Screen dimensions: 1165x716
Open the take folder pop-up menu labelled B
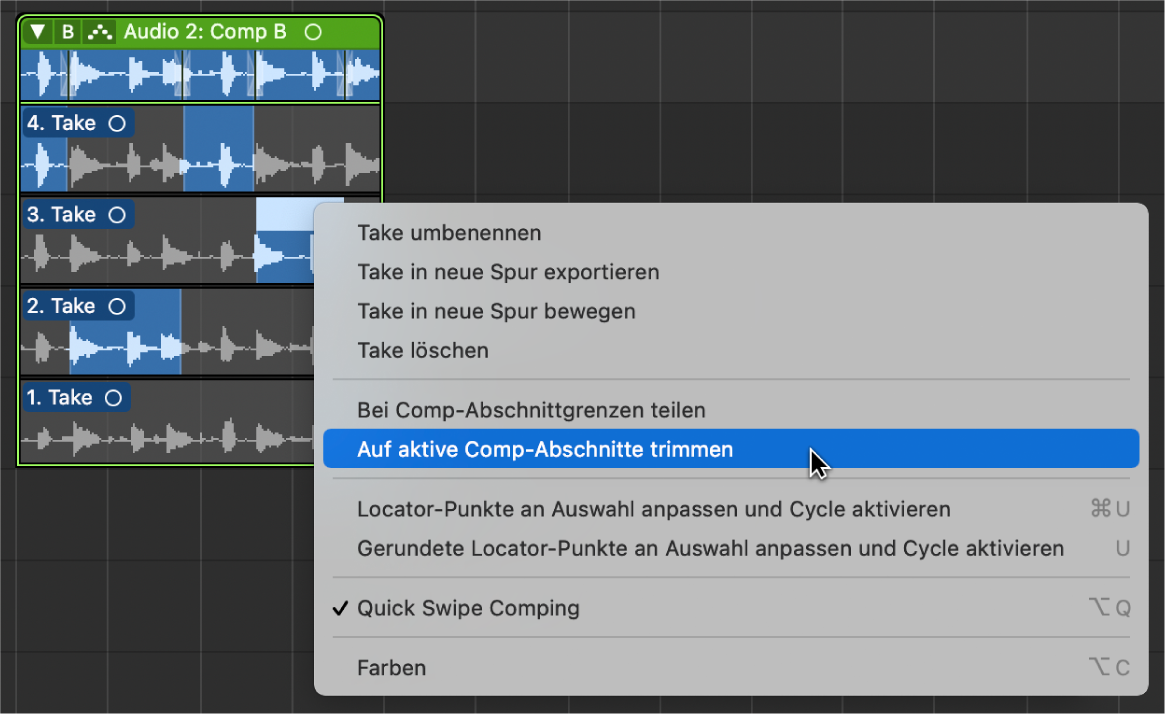68,32
